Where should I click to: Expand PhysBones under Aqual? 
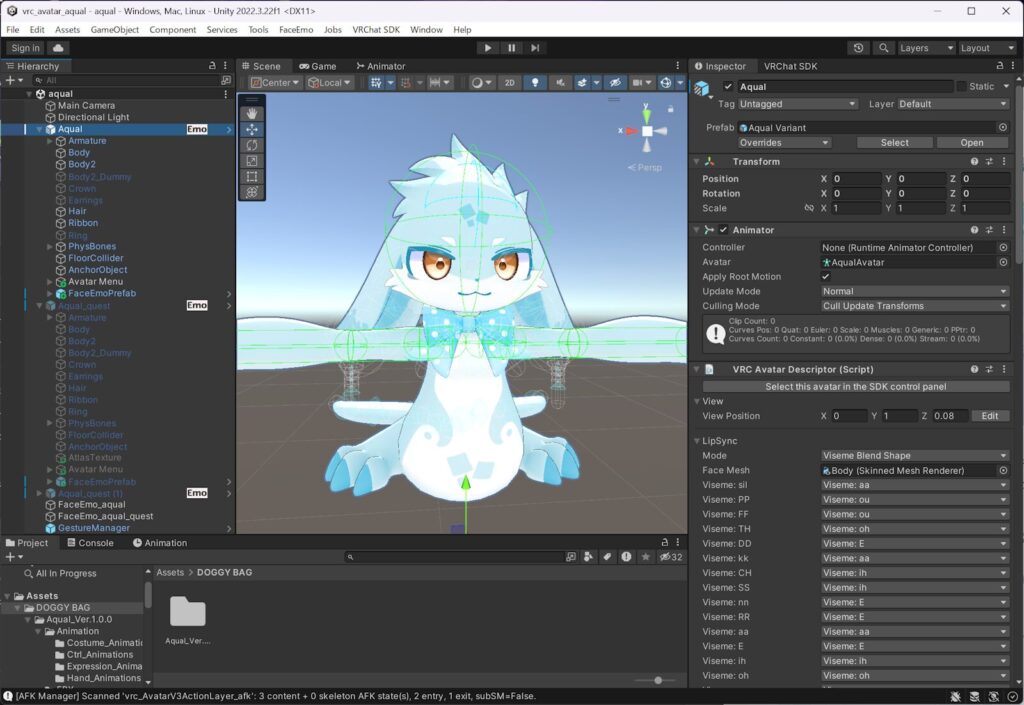(x=50, y=247)
